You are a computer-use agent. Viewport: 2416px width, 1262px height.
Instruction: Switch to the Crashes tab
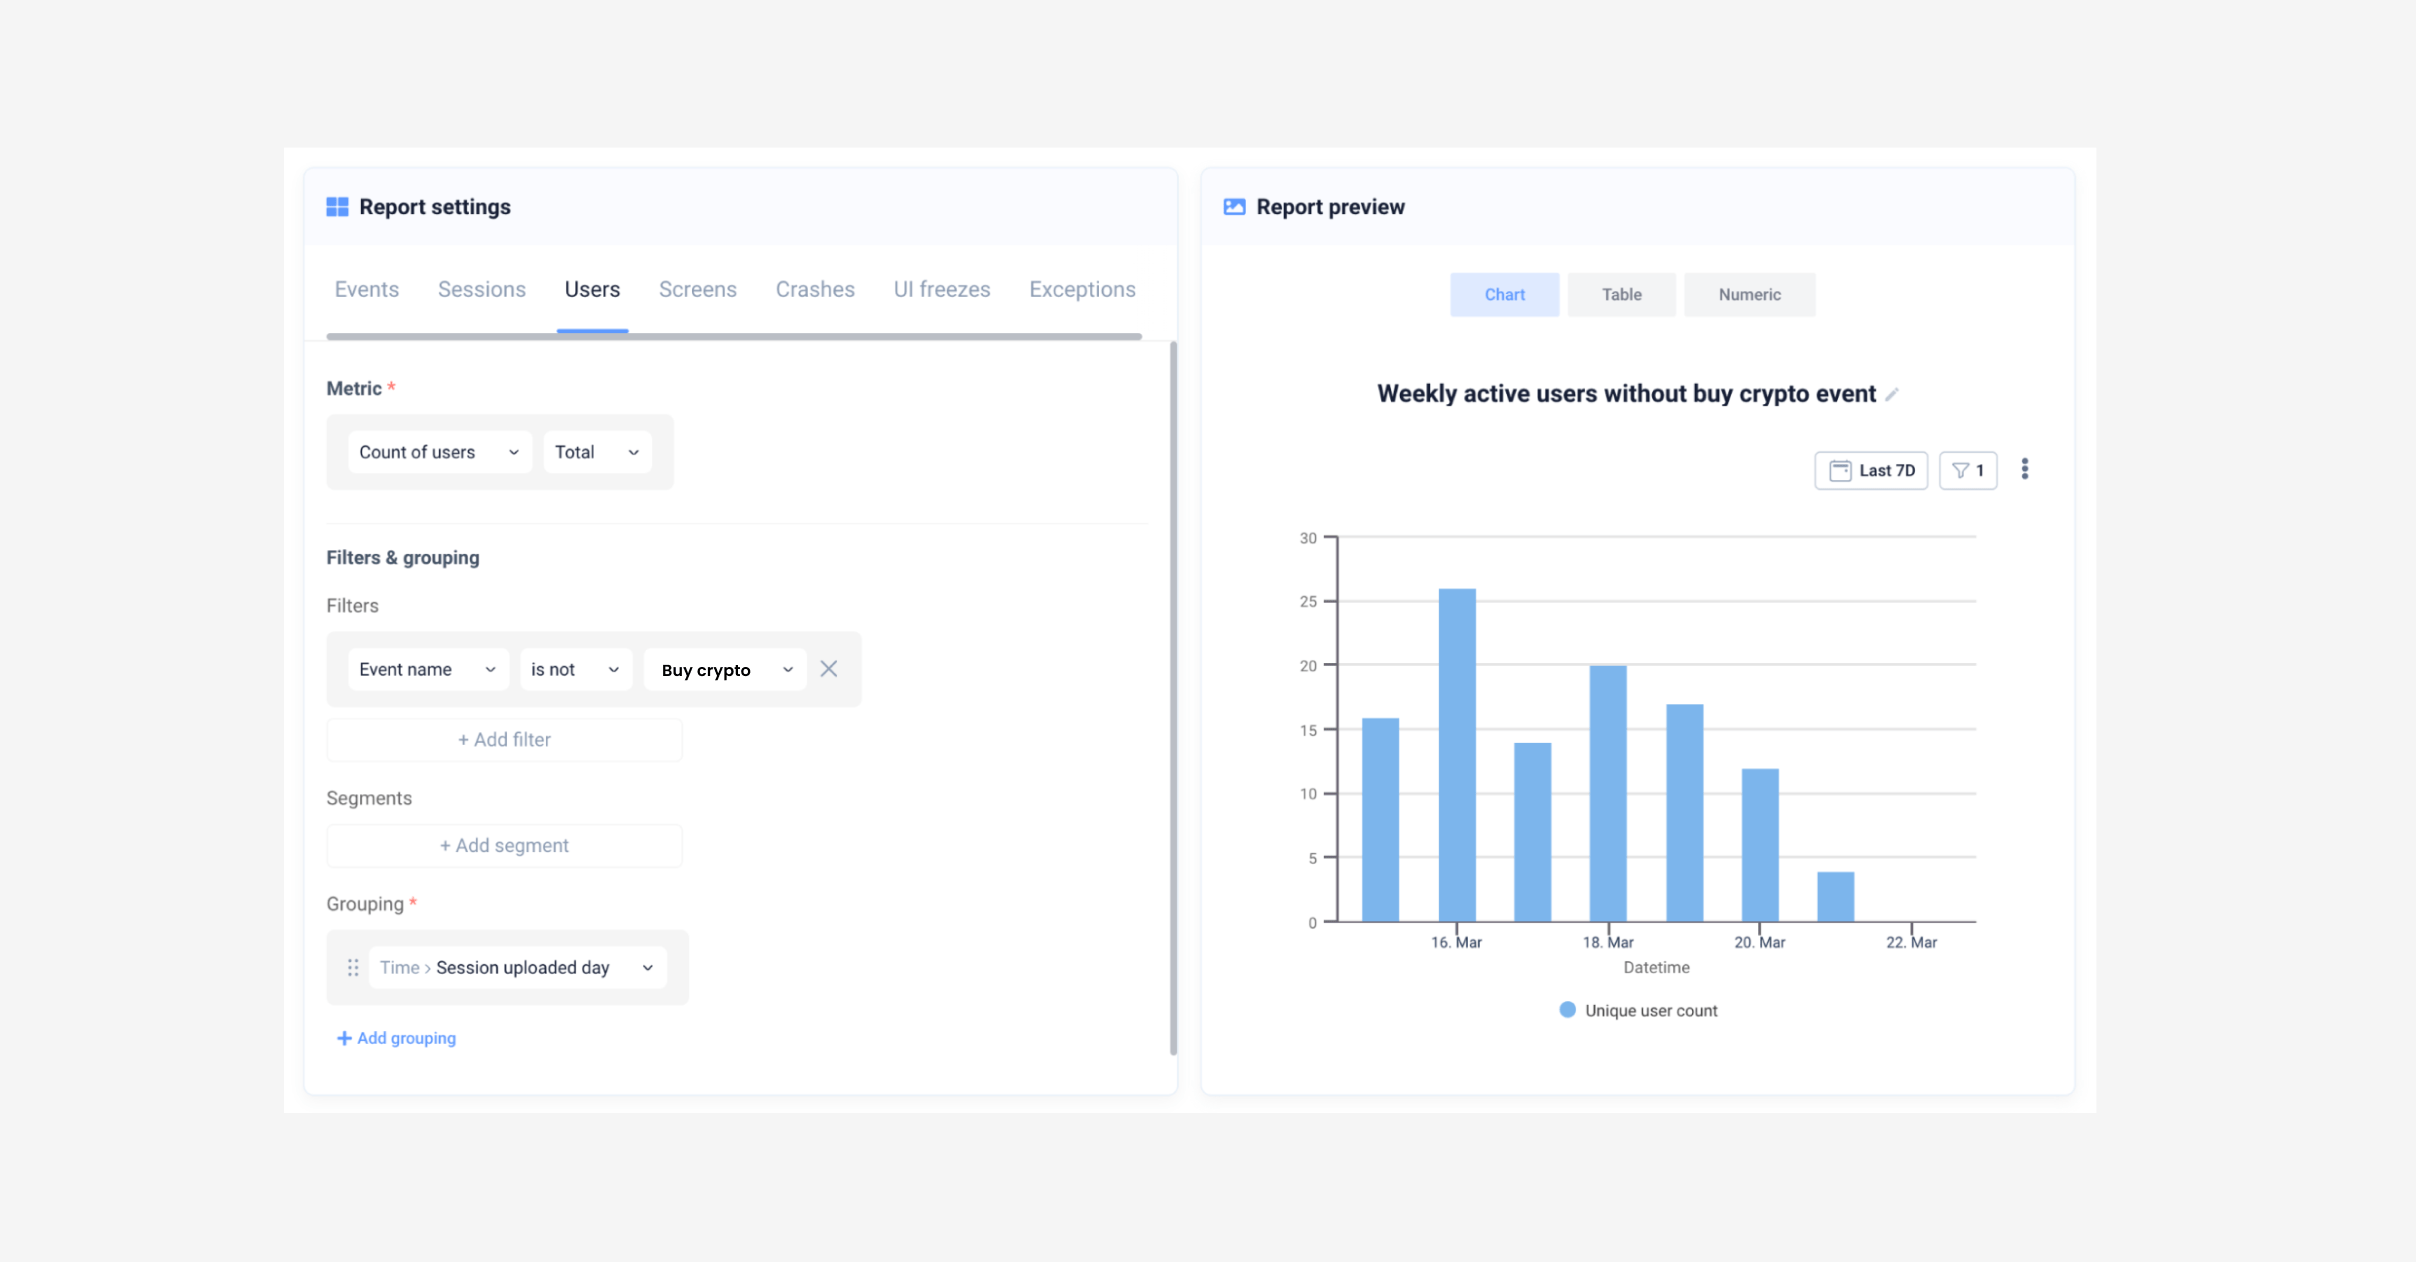[814, 289]
